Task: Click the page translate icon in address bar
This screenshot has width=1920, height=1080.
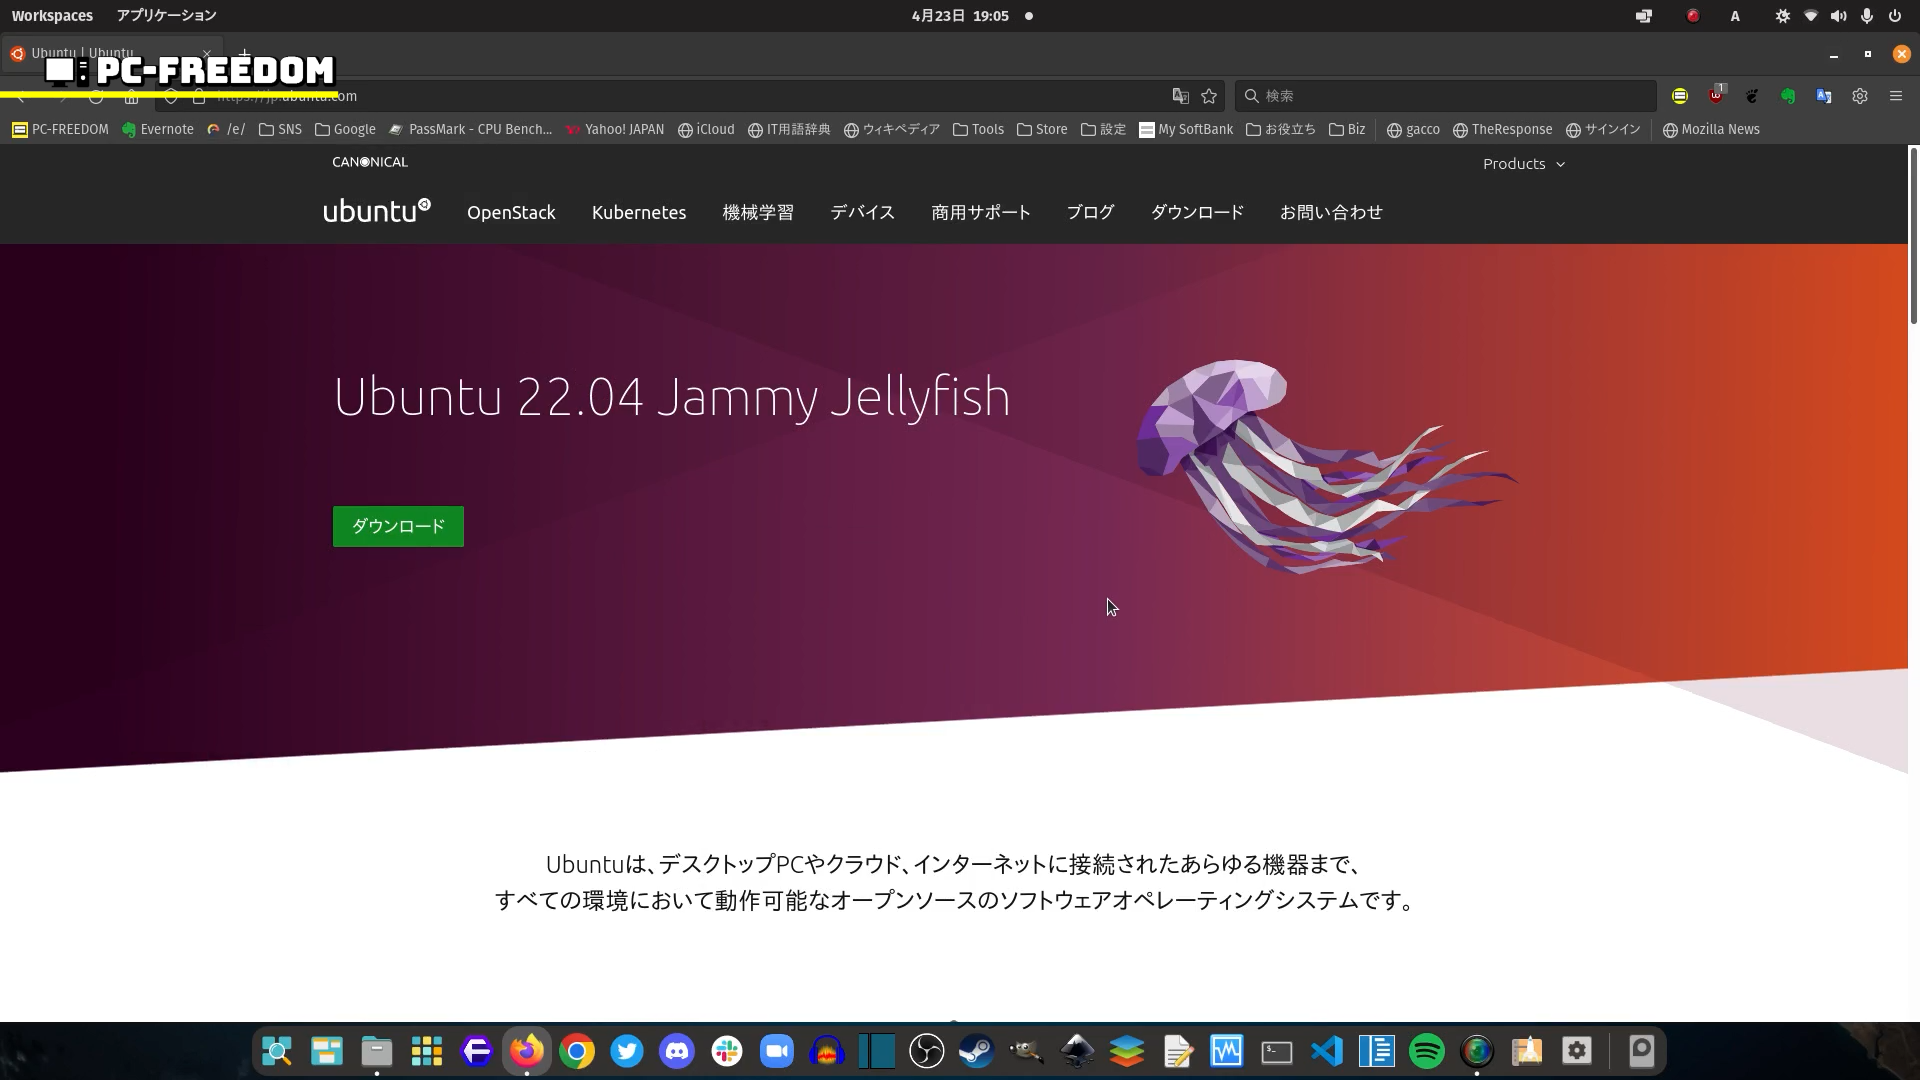Action: pyautogui.click(x=1181, y=96)
